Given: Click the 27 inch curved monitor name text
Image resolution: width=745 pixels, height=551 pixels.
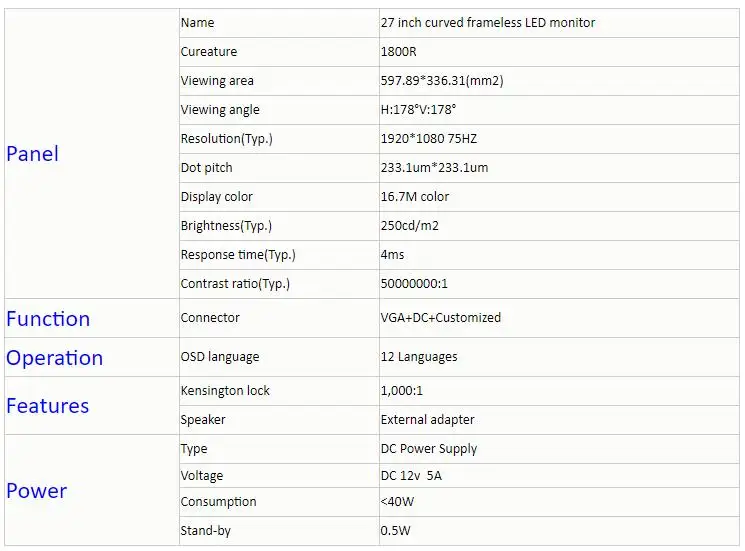Looking at the screenshot, I should [488, 23].
